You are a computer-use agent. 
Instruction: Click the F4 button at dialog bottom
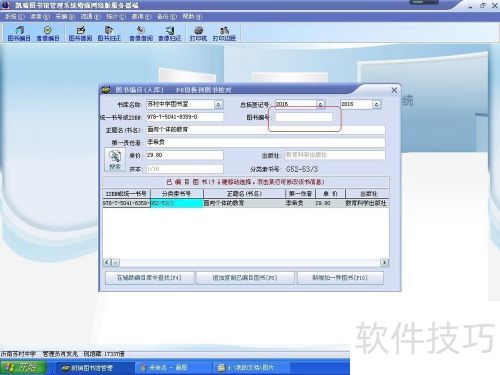pos(149,278)
